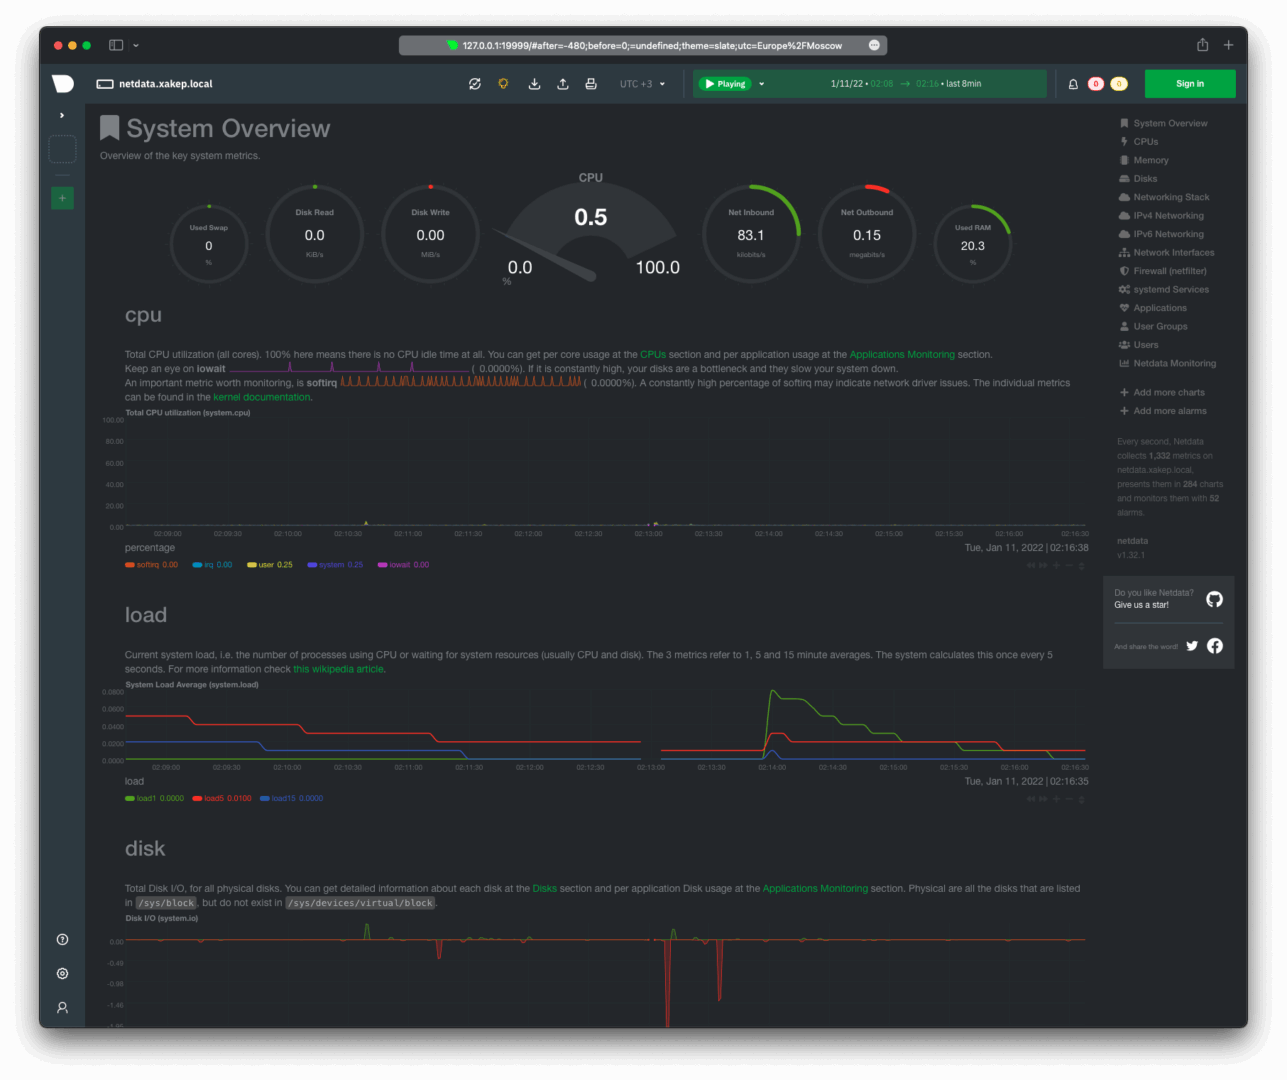Click the node monitor icon beside netdata.xakep.local

click(105, 84)
